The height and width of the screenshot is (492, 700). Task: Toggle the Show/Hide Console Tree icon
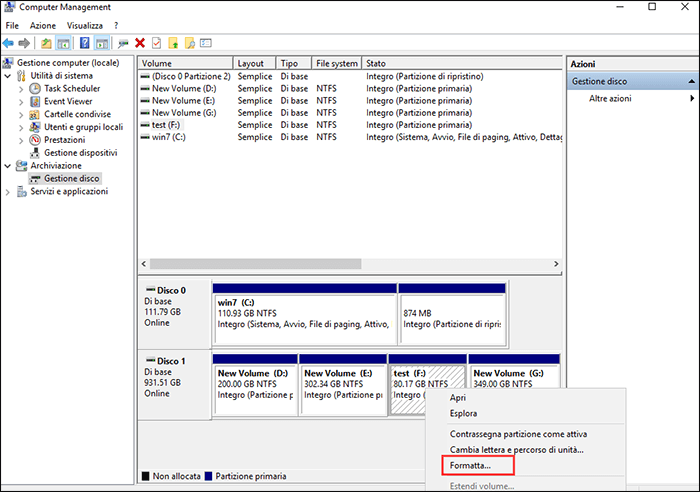coord(63,43)
